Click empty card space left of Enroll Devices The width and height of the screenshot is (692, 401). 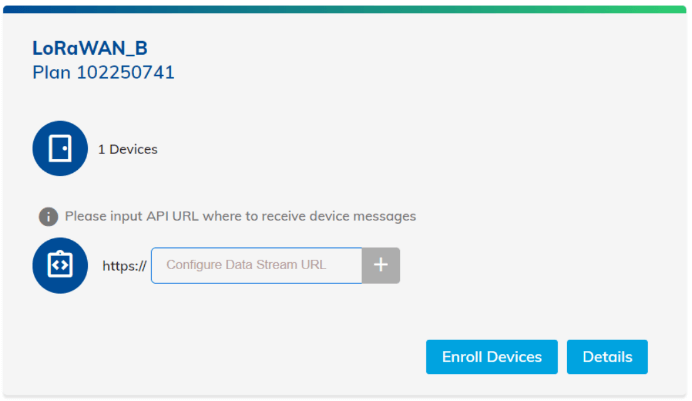[x=250, y=357]
